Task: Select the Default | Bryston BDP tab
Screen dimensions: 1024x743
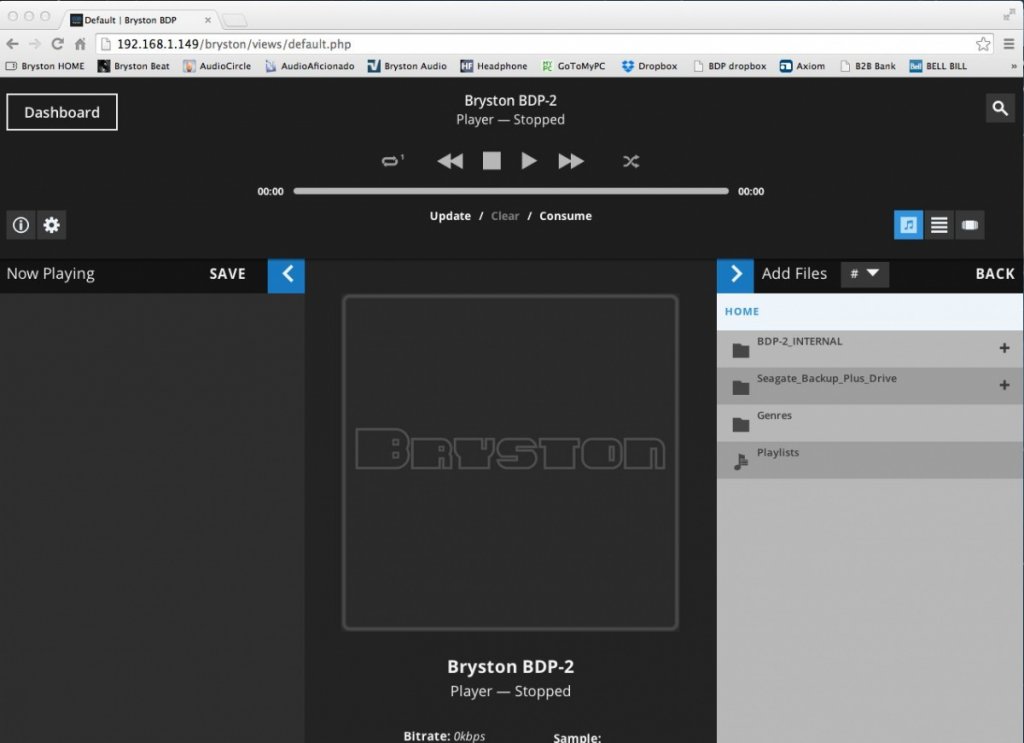Action: tap(140, 20)
